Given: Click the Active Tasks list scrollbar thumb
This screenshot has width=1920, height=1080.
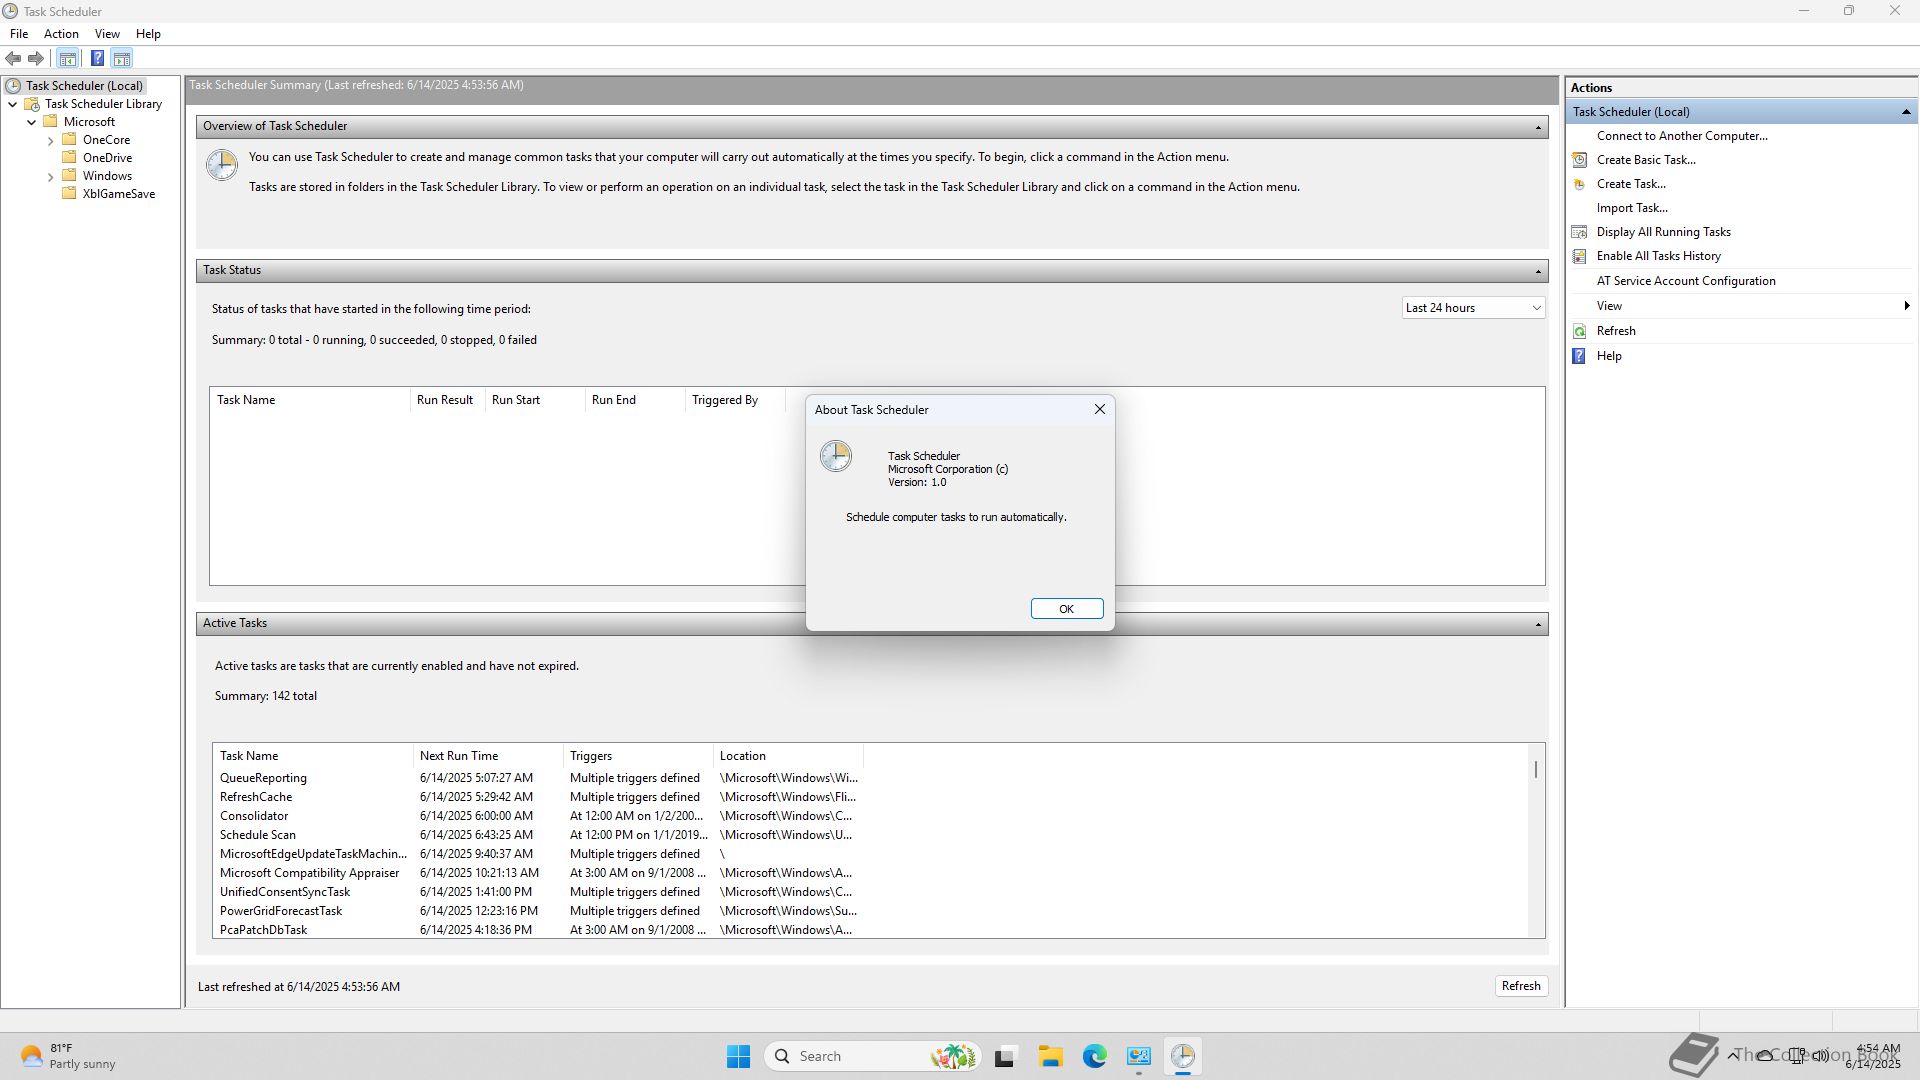Looking at the screenshot, I should (x=1536, y=769).
